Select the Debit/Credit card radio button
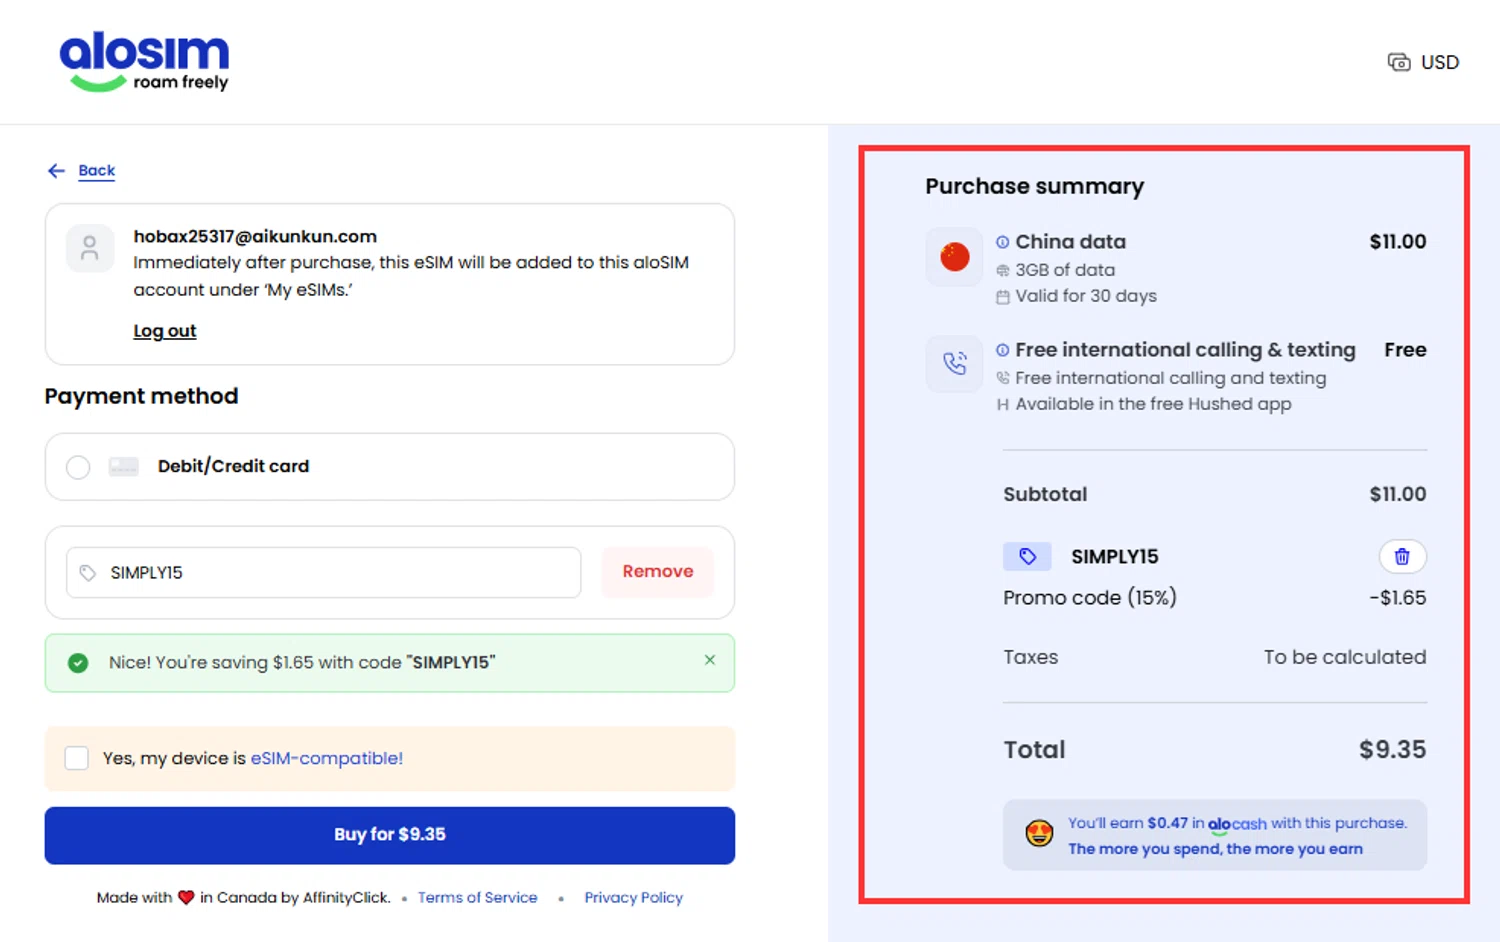 (x=78, y=467)
